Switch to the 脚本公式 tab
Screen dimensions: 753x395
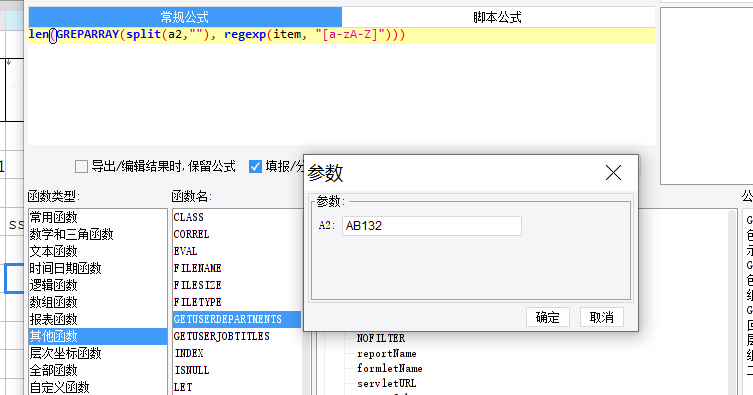point(498,17)
